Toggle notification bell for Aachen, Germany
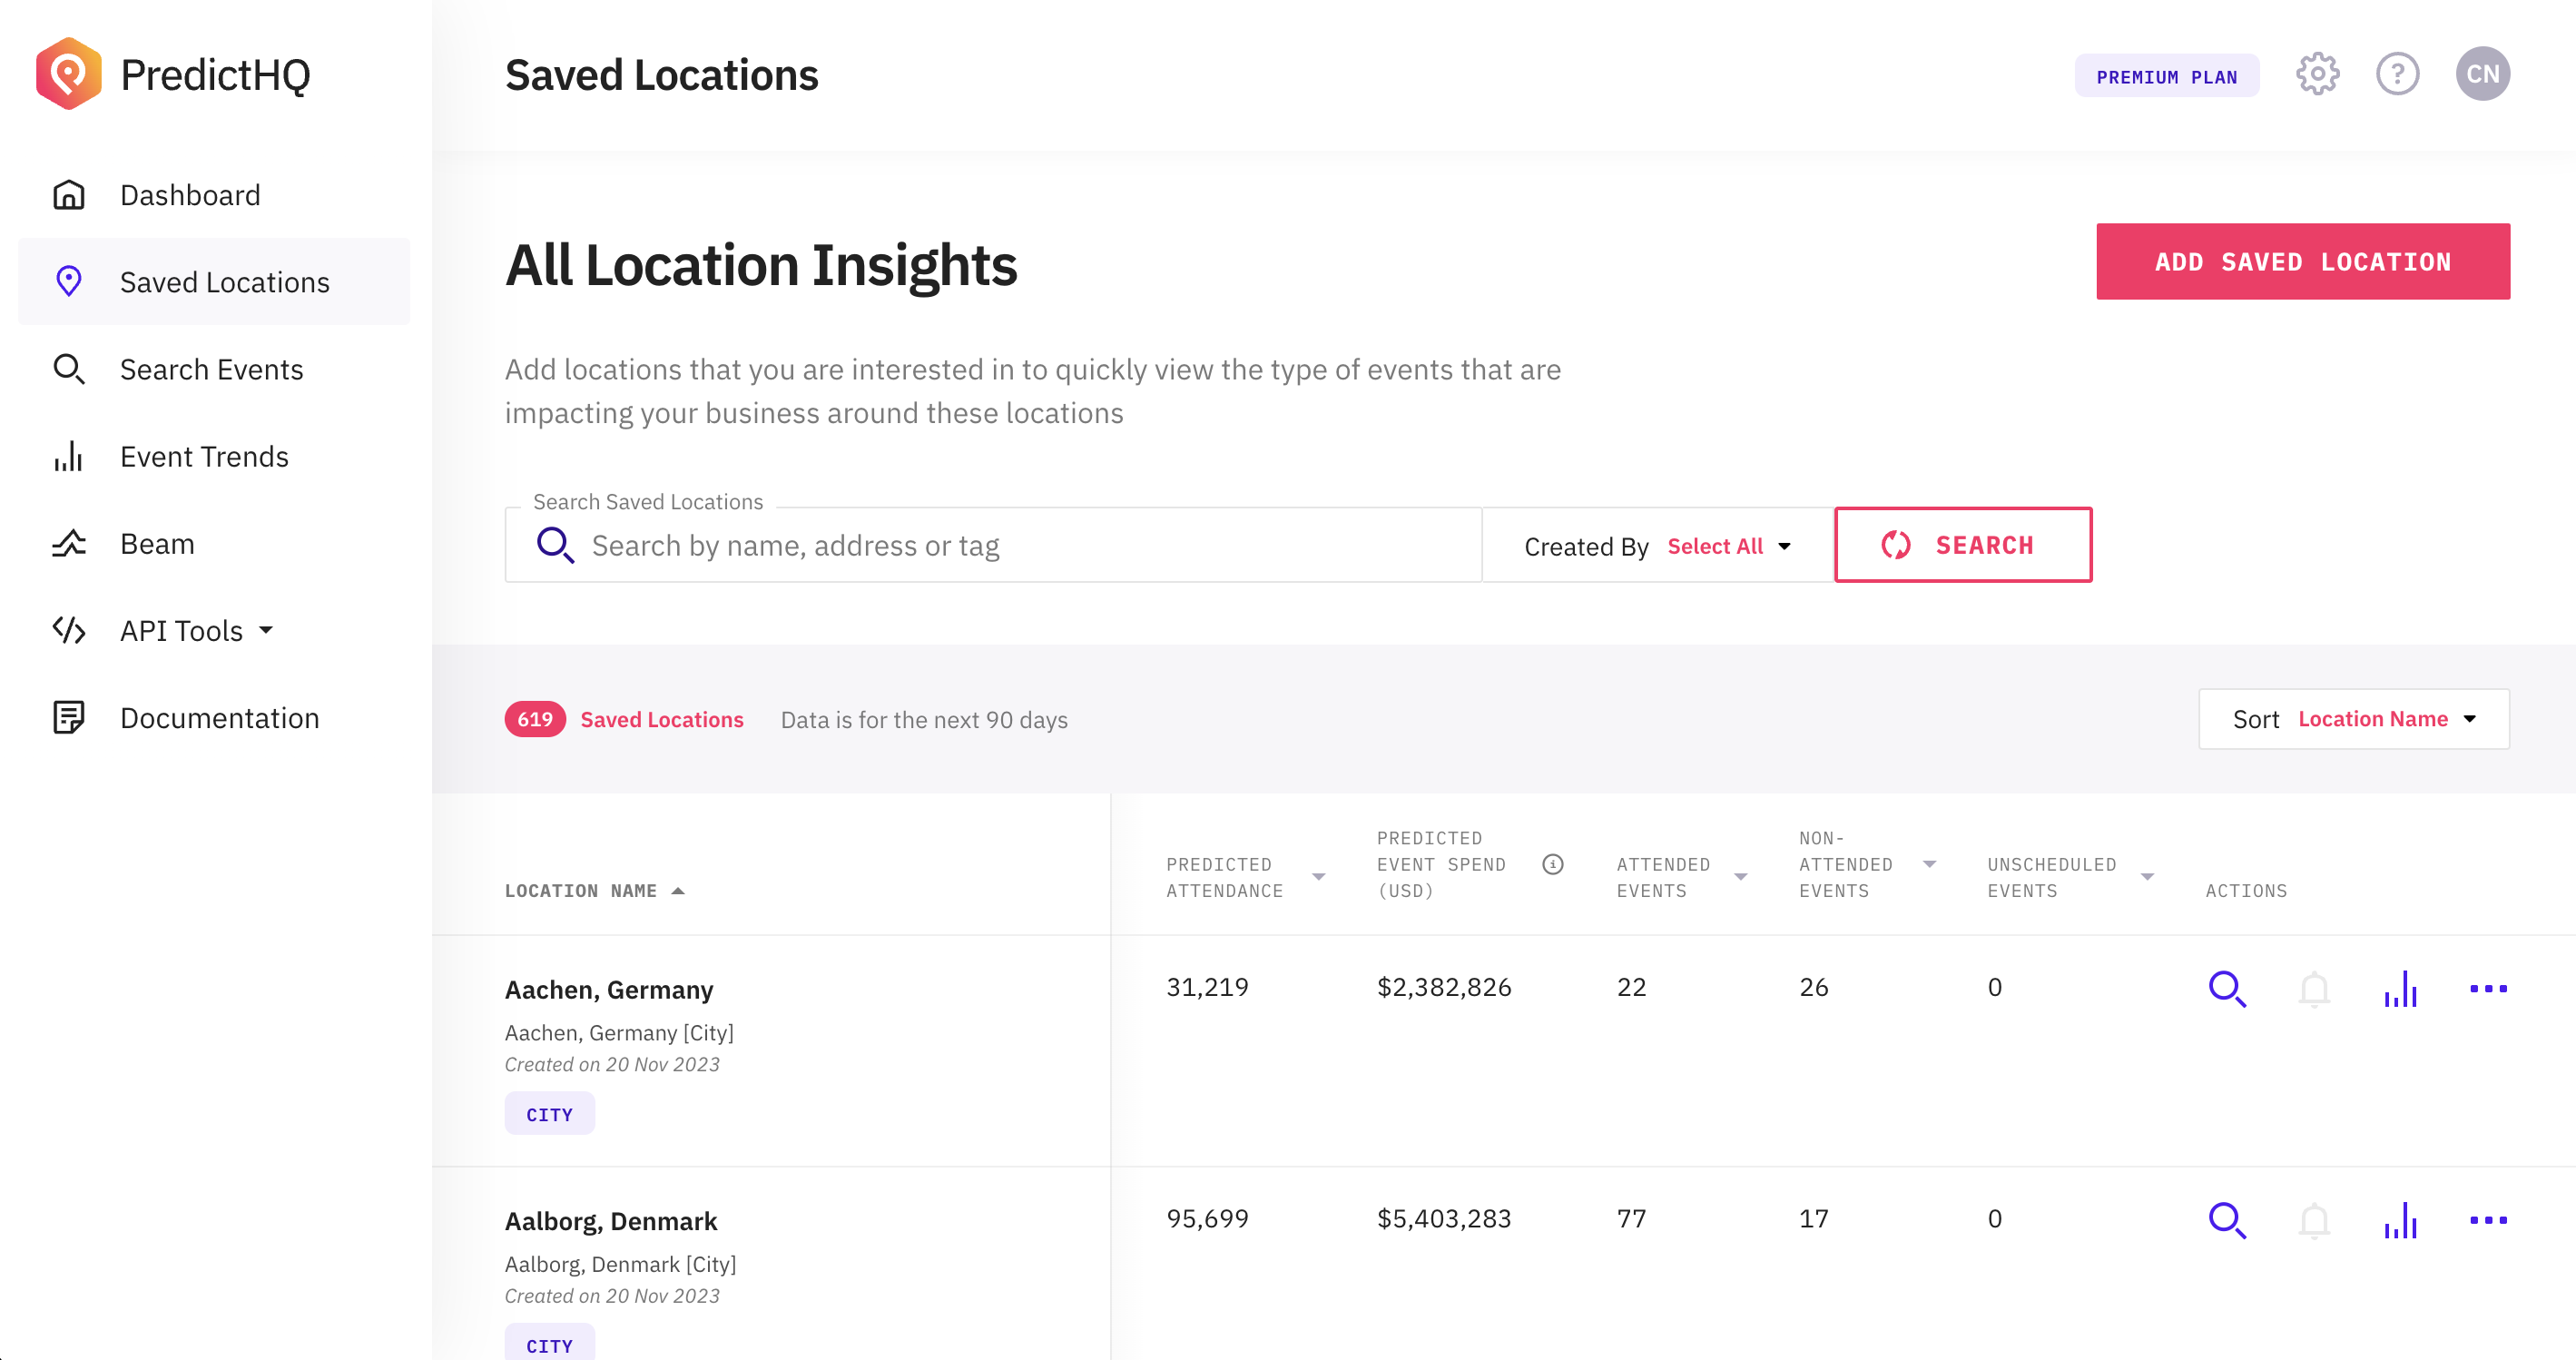This screenshot has height=1360, width=2576. pos(2314,988)
